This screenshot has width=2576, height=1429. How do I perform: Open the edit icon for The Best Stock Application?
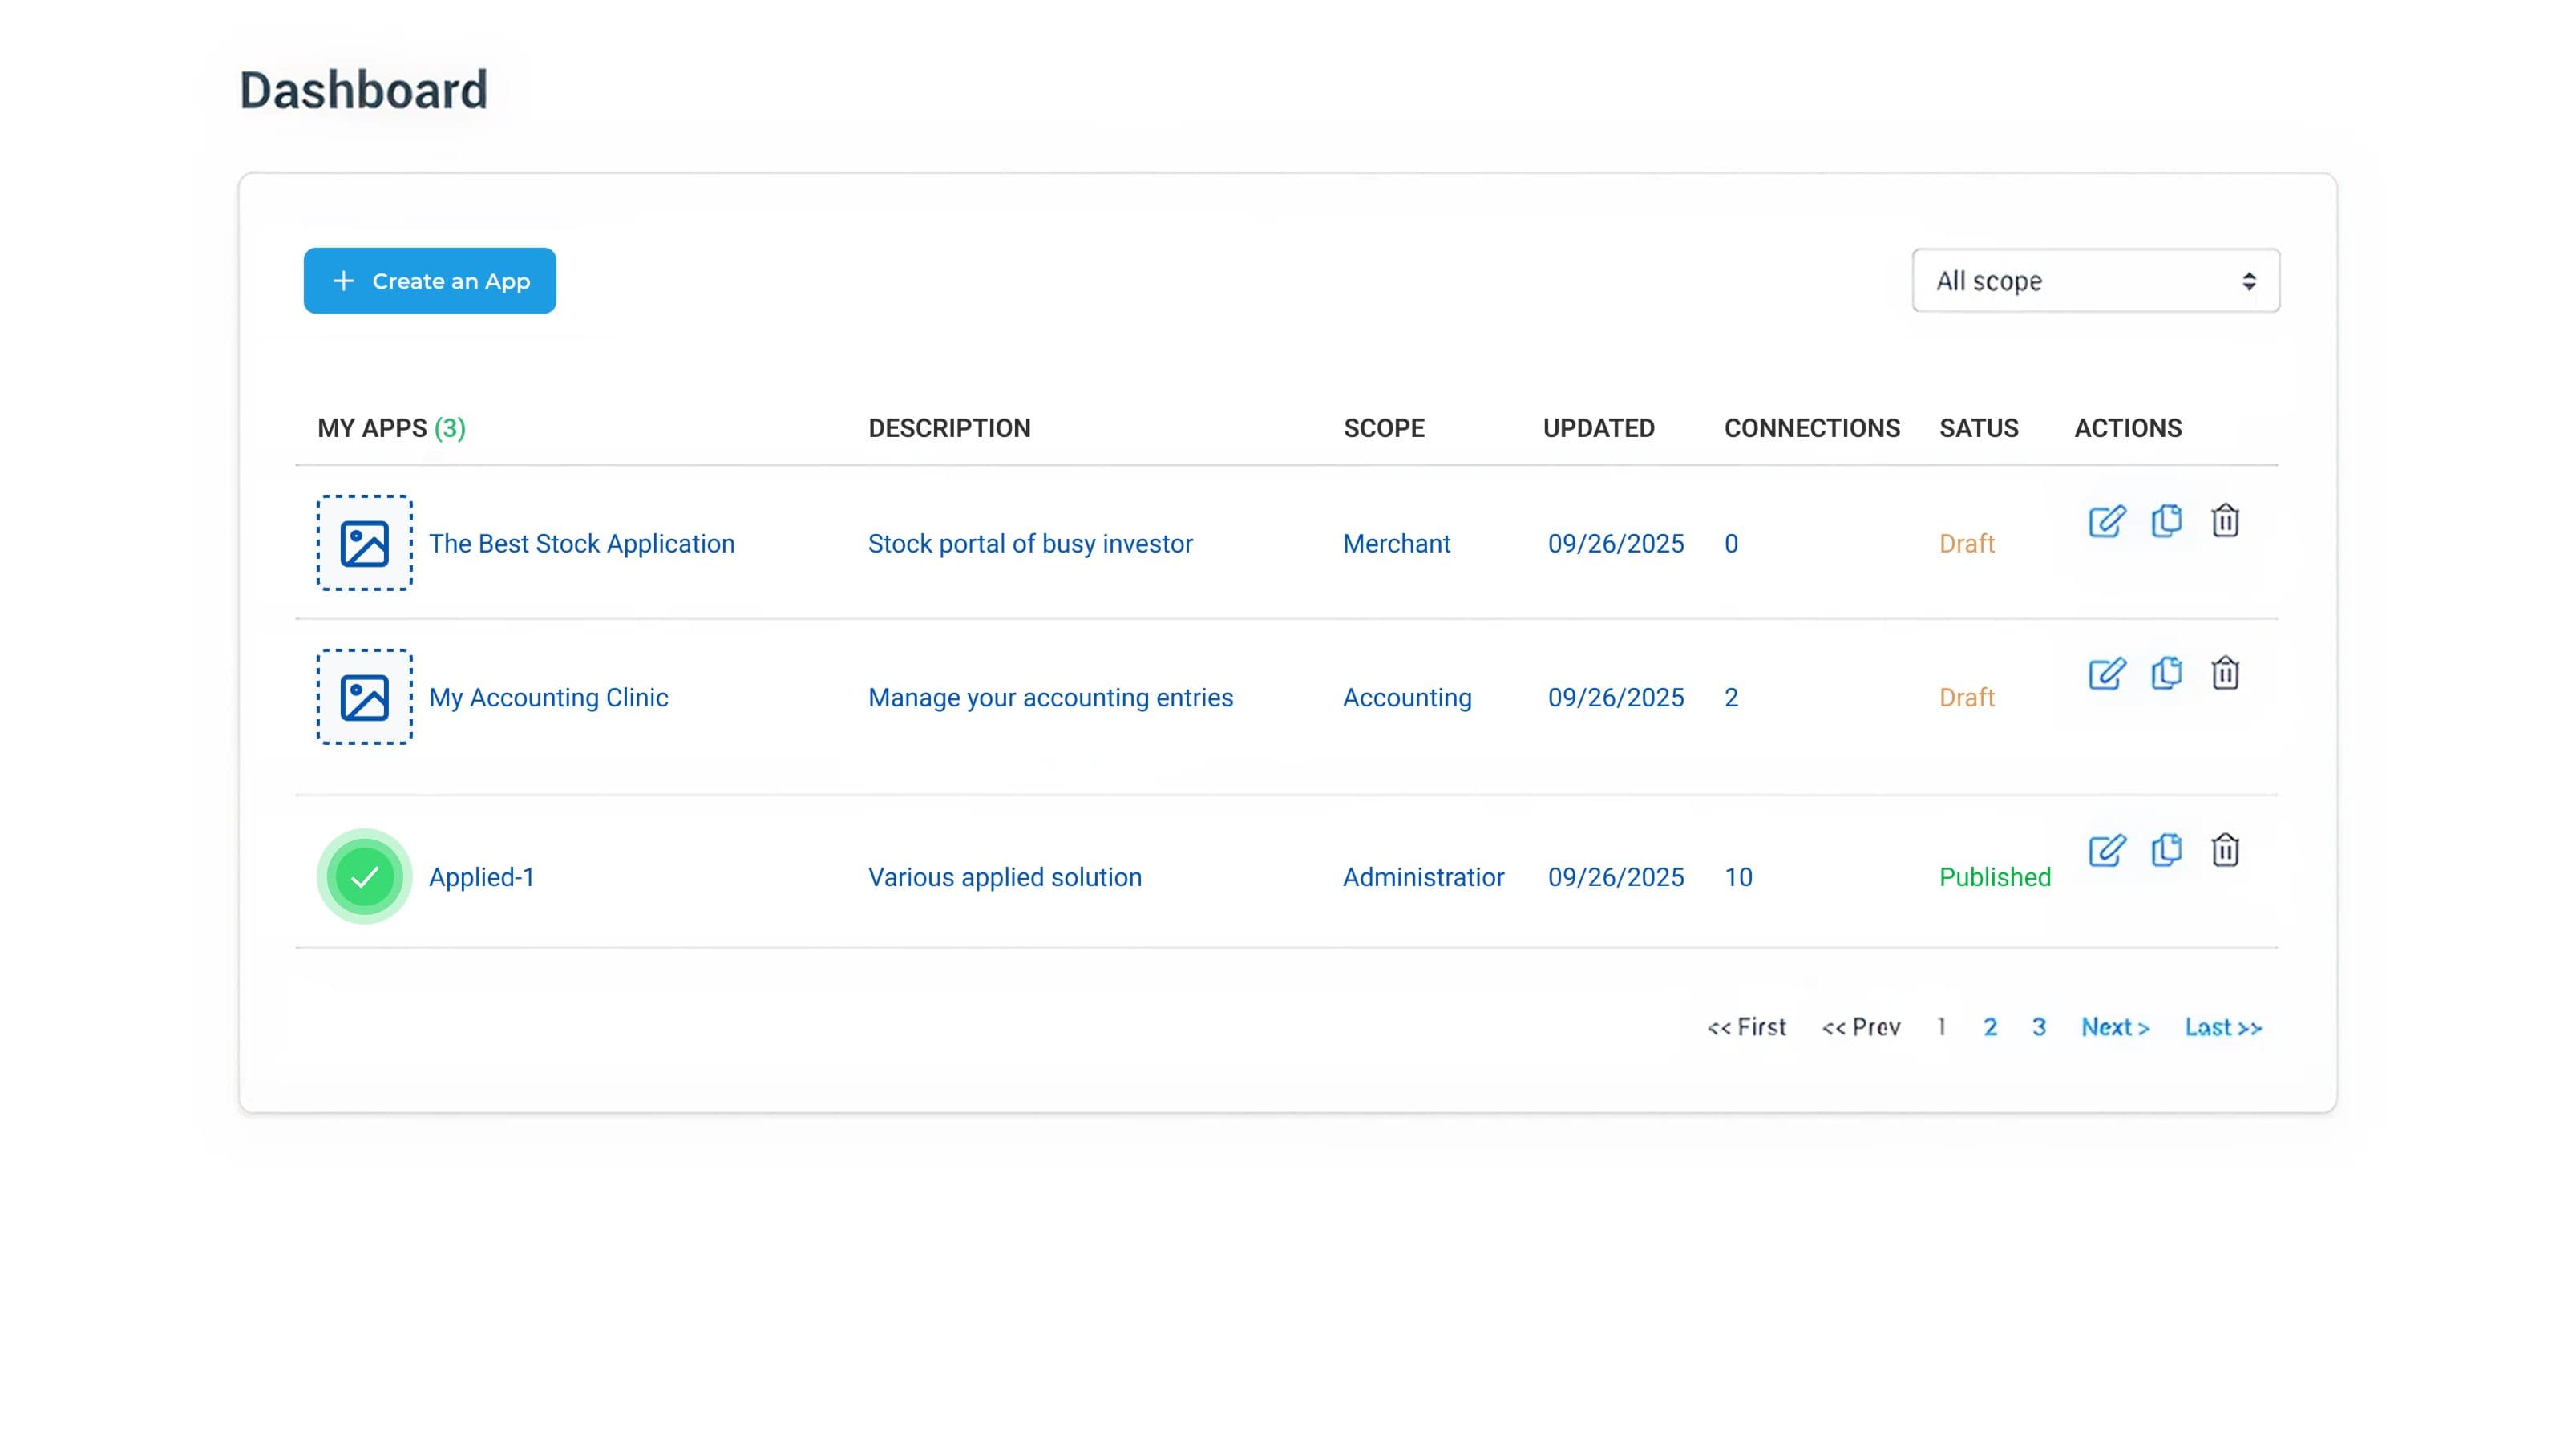[x=2107, y=521]
